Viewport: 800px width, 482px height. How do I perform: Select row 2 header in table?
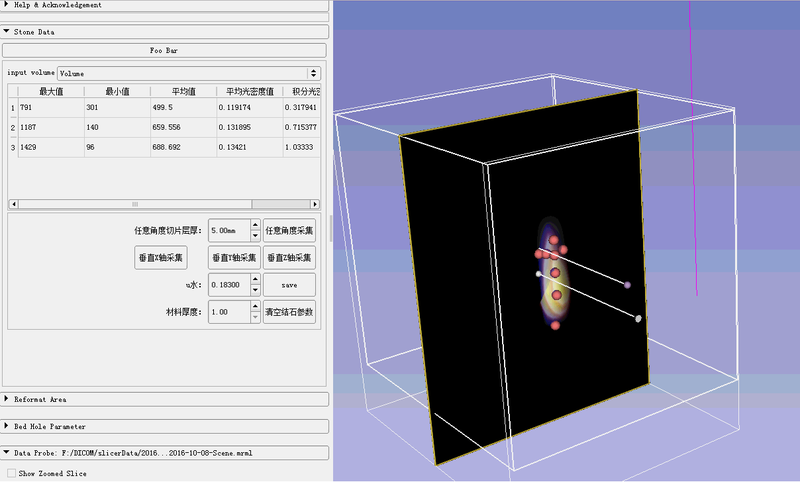12,128
